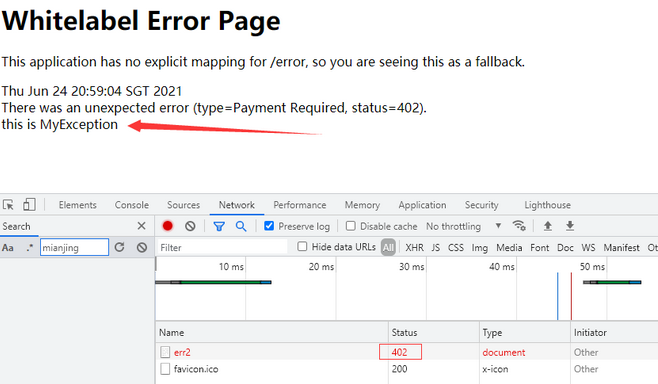The image size is (658, 384).
Task: Filter requests by Doc
Action: [x=565, y=248]
